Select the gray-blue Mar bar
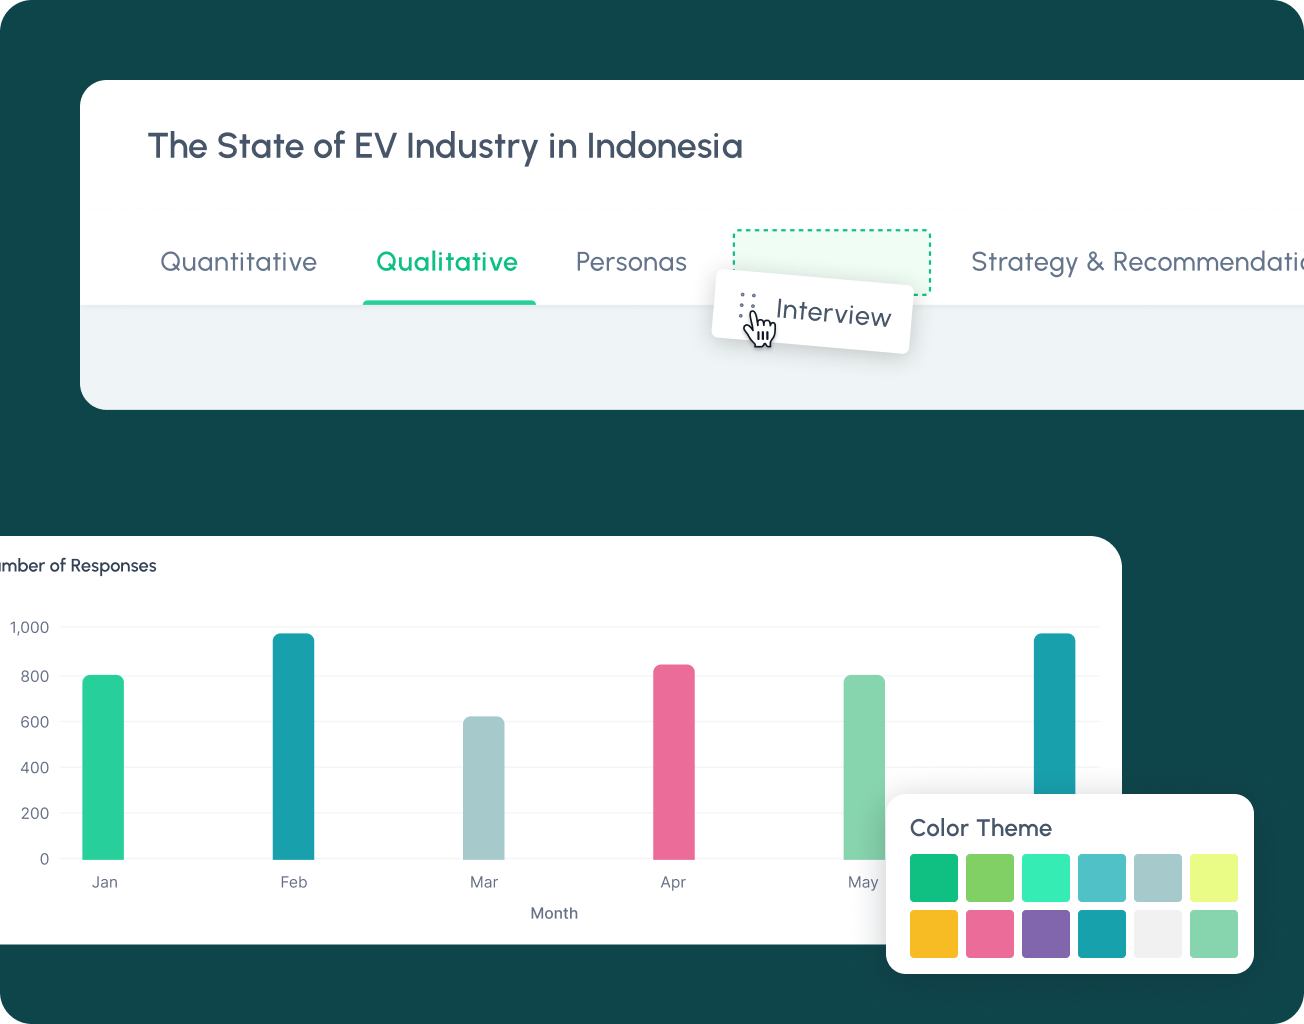Viewport: 1304px width, 1024px height. tap(484, 788)
